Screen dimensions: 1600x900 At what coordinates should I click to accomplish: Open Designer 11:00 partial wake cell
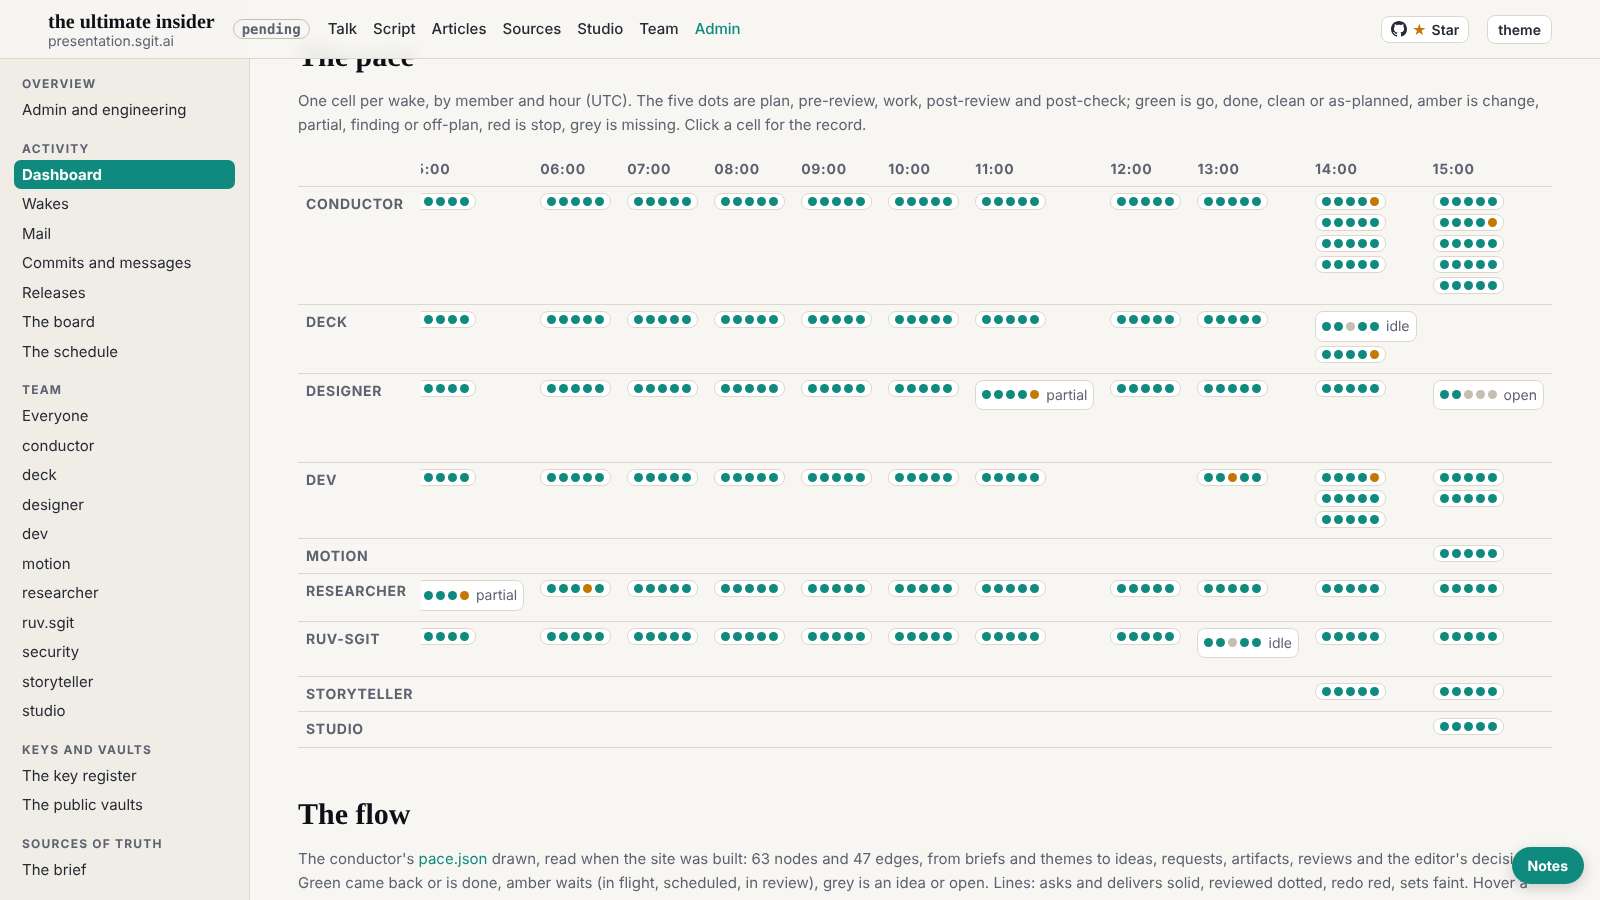point(1034,395)
